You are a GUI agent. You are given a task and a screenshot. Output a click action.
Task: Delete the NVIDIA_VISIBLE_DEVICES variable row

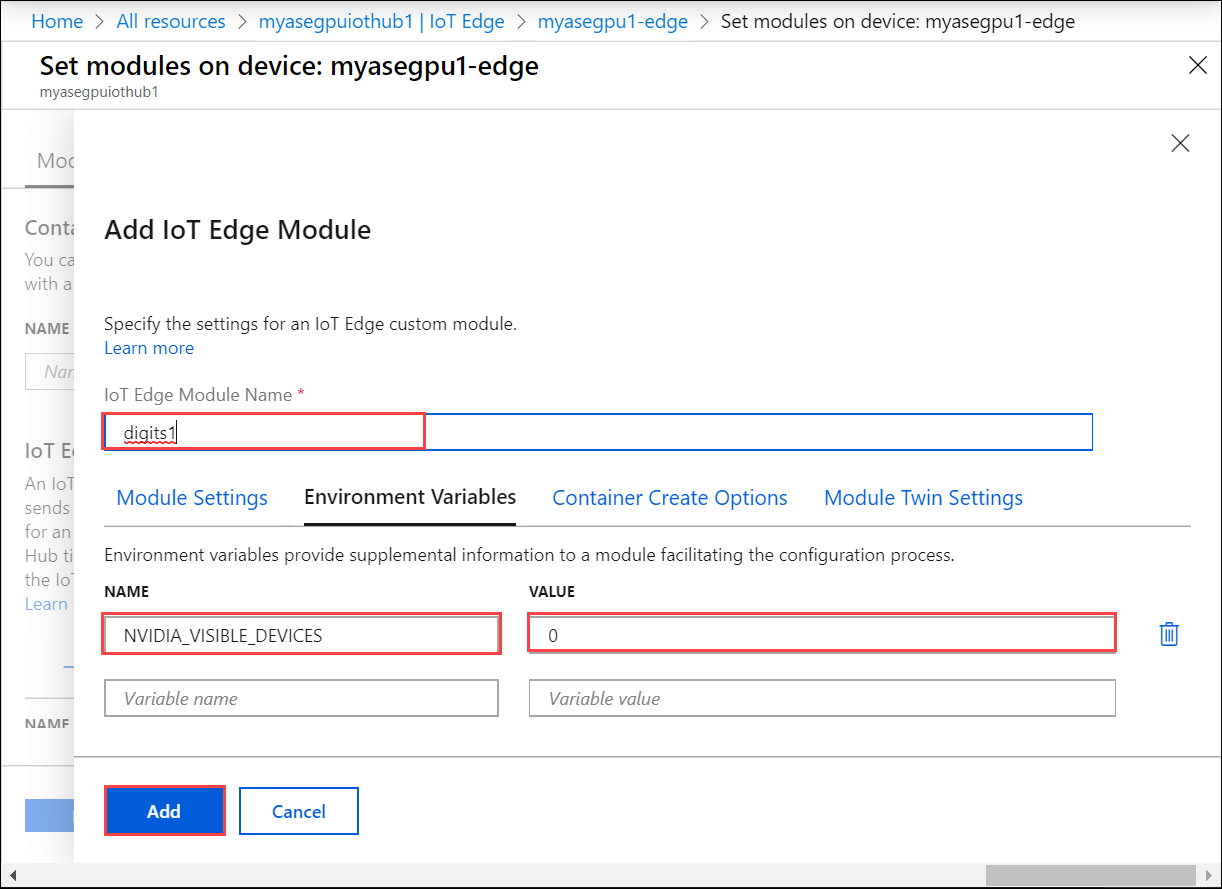[x=1169, y=633]
